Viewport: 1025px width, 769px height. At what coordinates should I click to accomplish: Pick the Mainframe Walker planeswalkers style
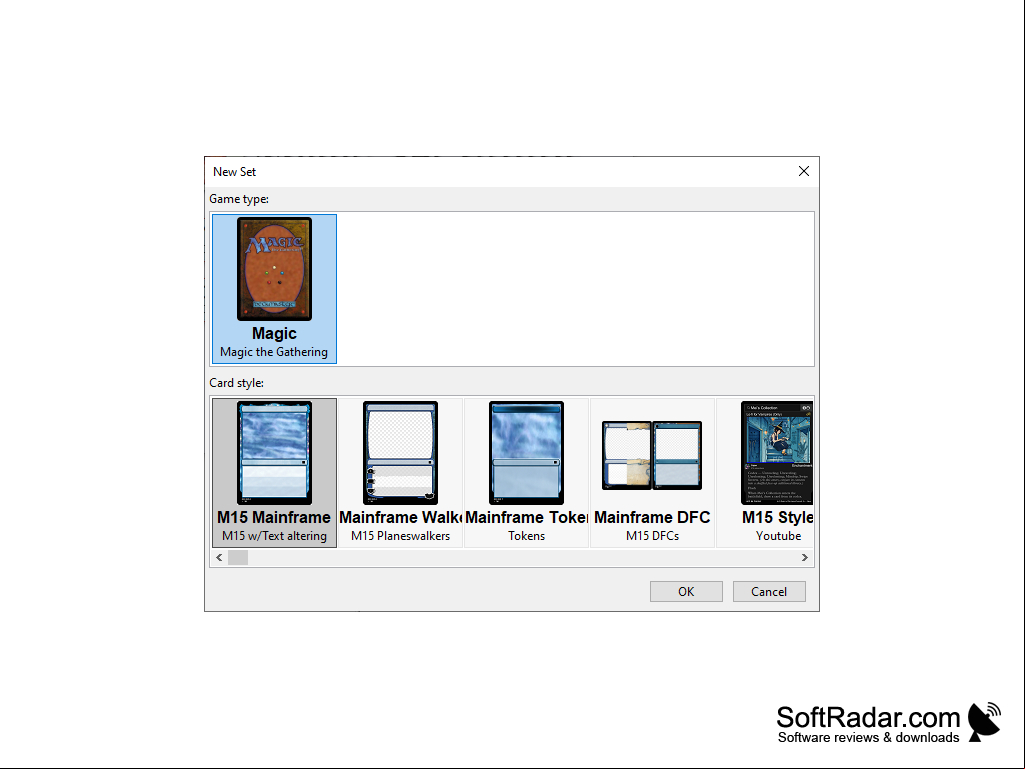(x=400, y=472)
